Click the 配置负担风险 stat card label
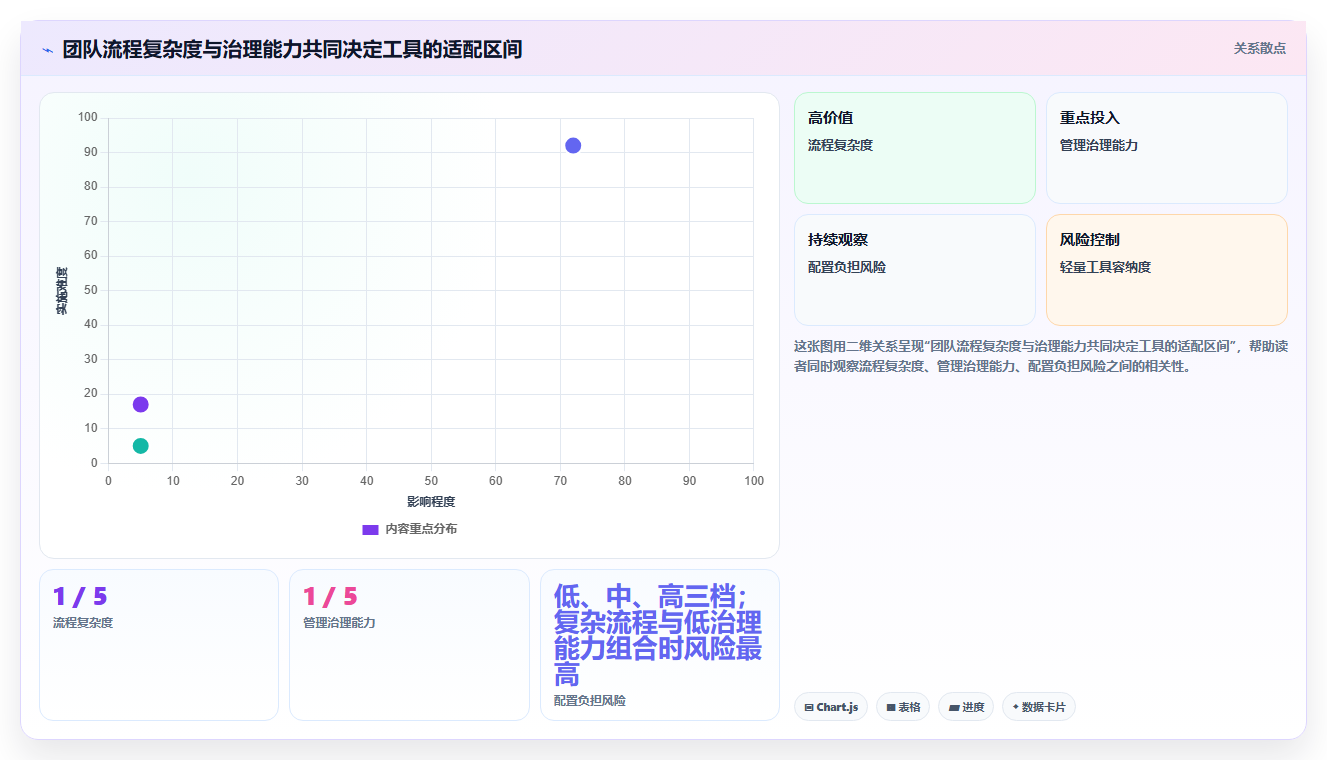This screenshot has width=1327, height=760. tap(590, 701)
